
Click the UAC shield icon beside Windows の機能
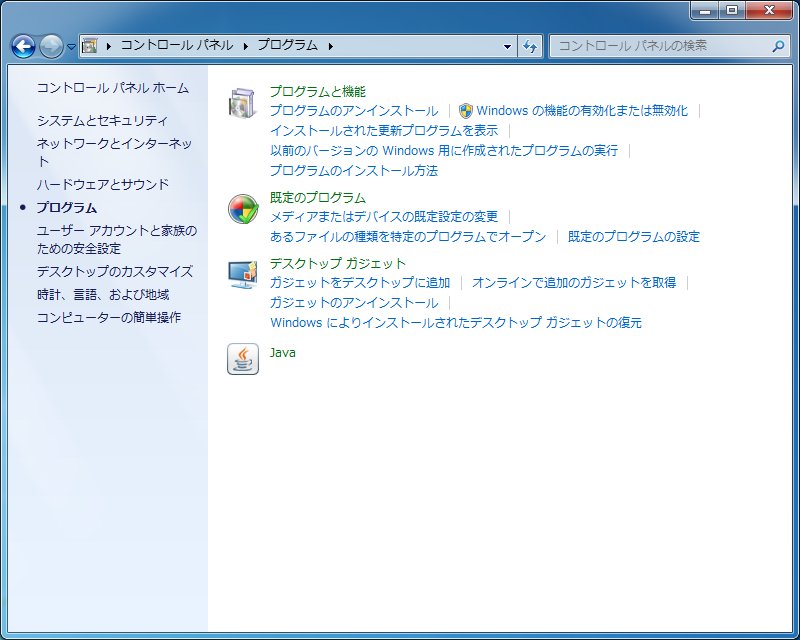(x=465, y=111)
